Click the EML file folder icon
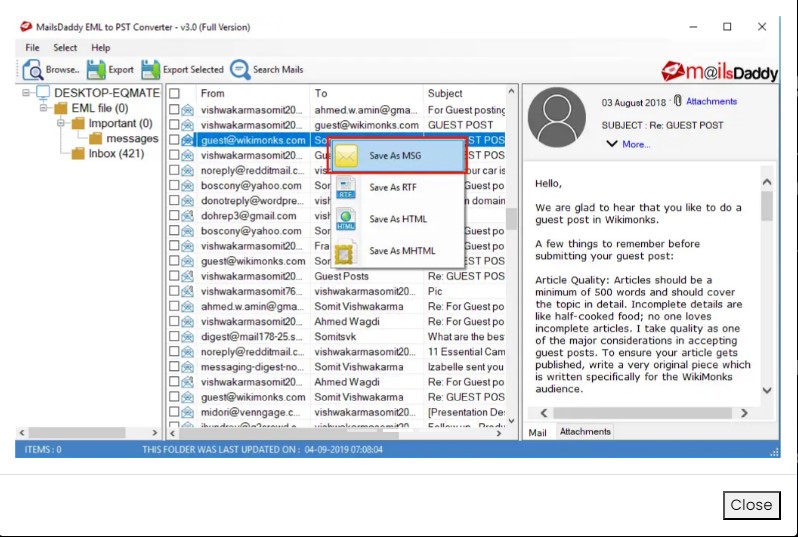The height and width of the screenshot is (537, 798). [x=61, y=108]
